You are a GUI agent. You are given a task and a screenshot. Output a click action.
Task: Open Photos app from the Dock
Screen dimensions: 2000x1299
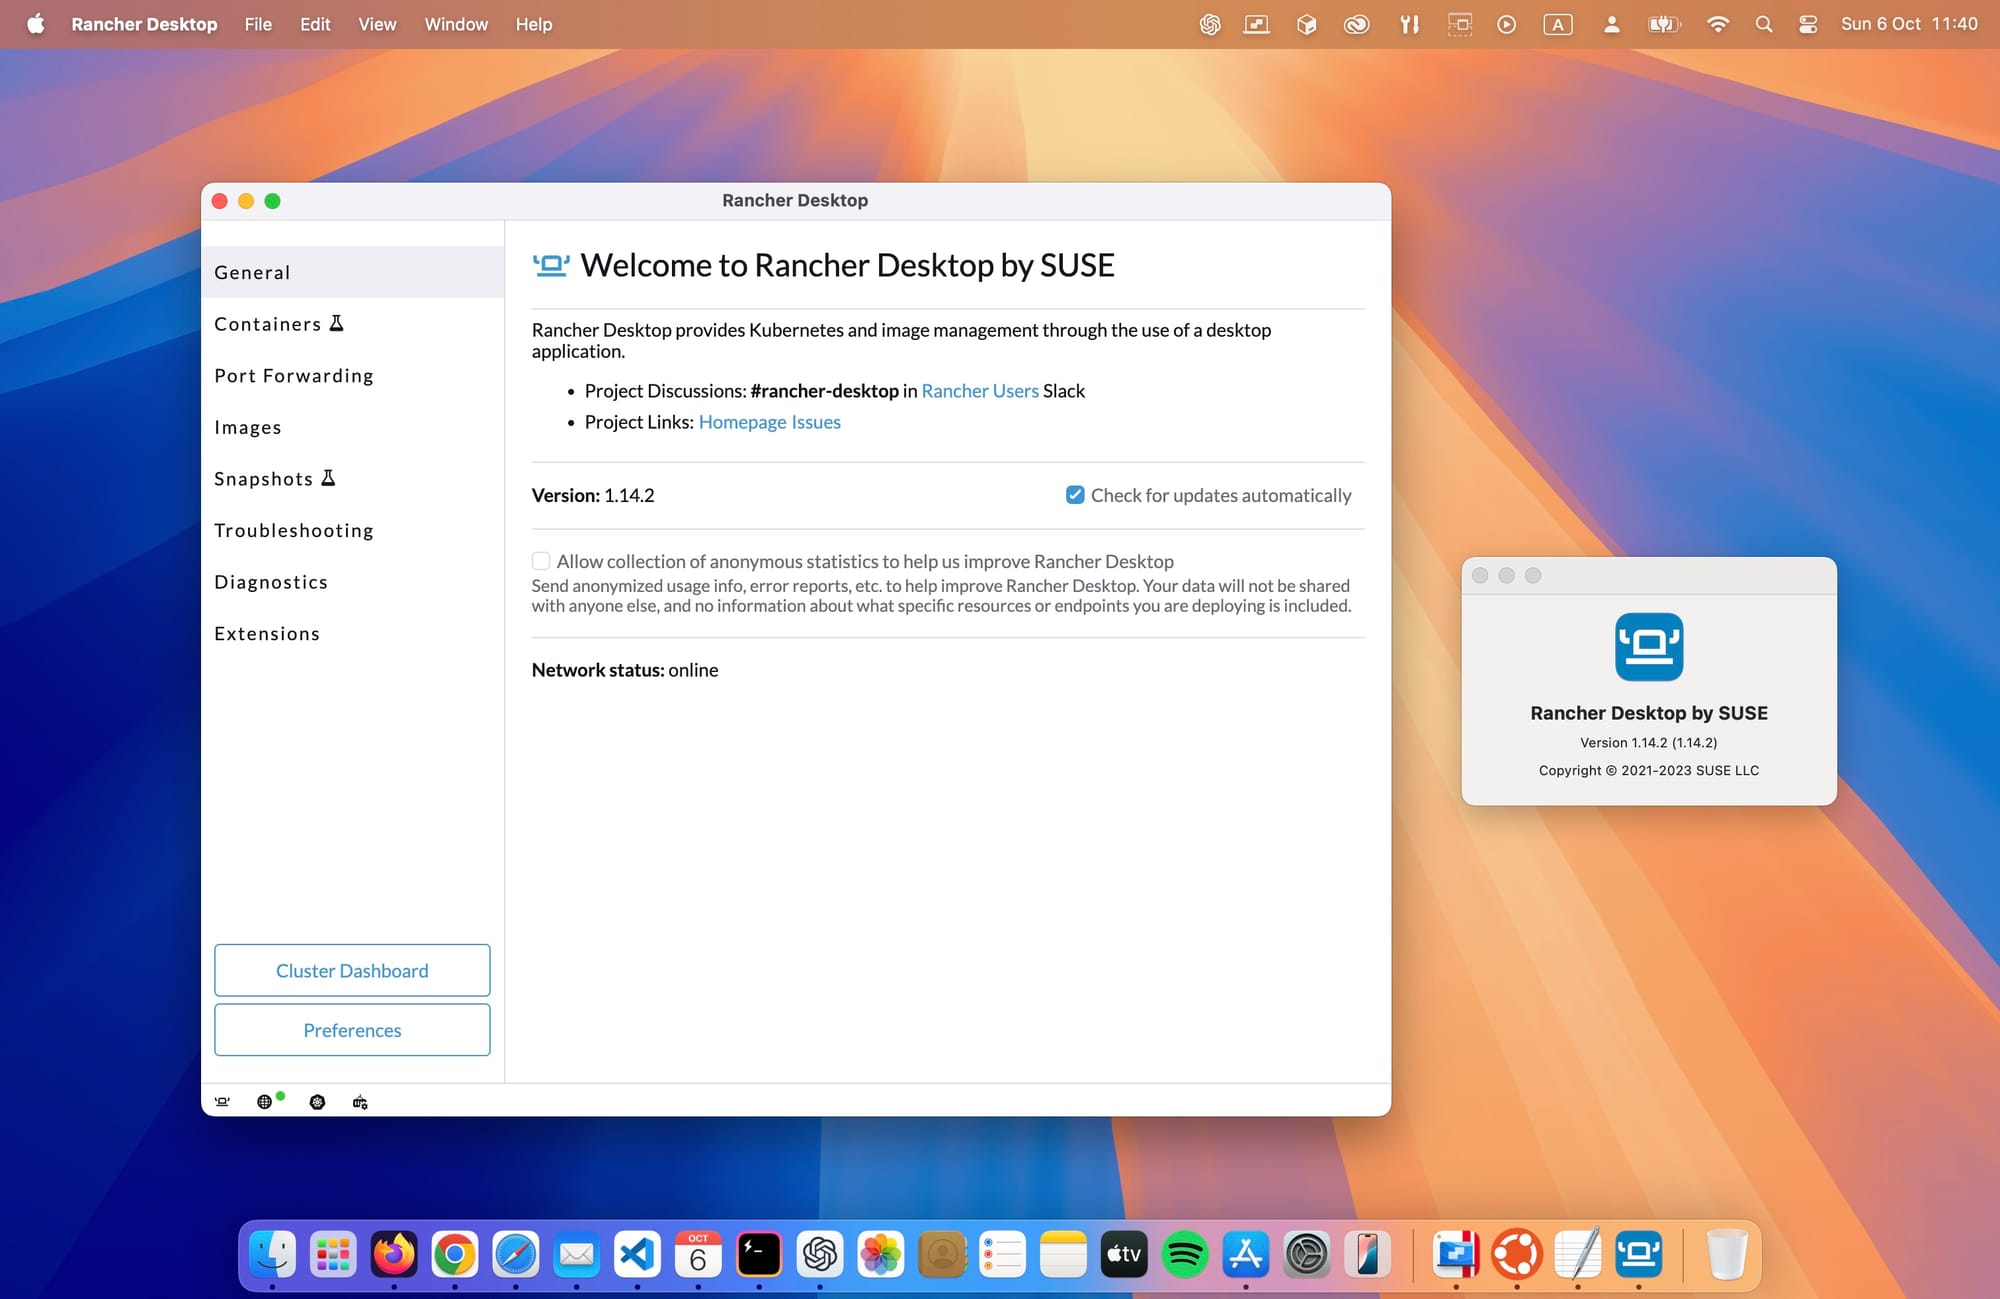(881, 1254)
